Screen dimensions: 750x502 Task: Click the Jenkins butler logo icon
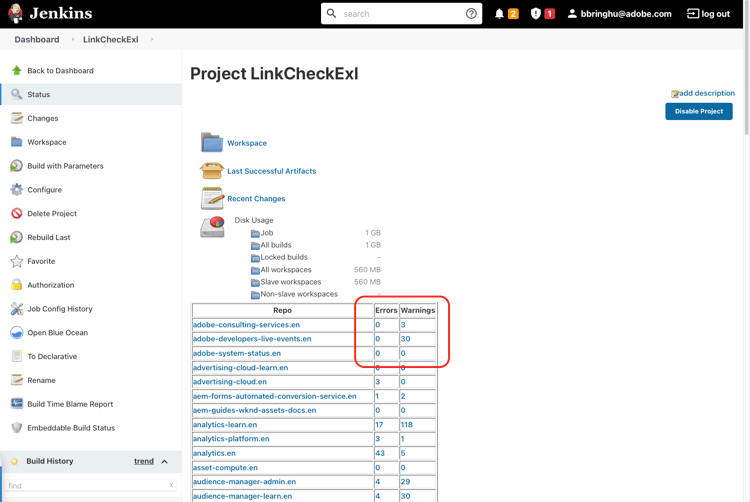15,13
